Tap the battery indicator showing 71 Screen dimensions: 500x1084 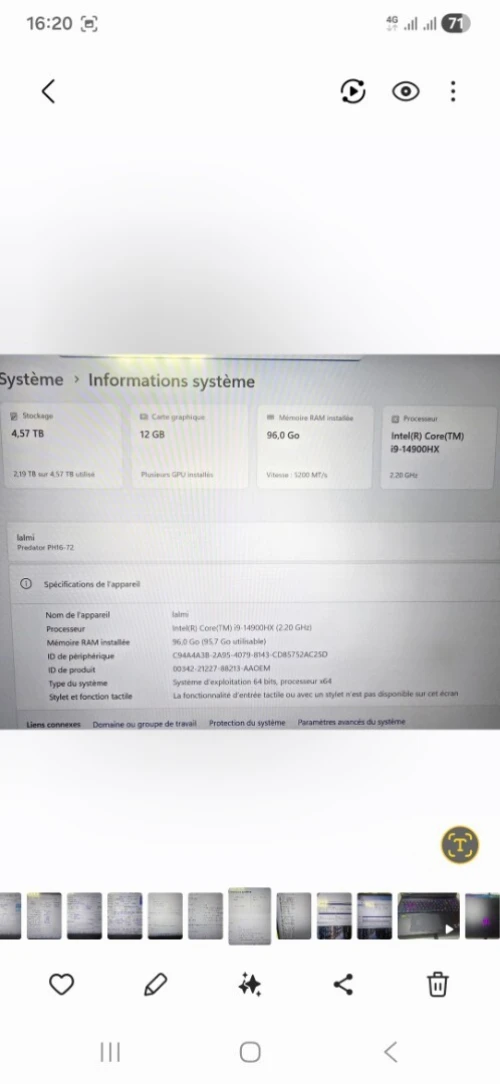click(x=456, y=24)
